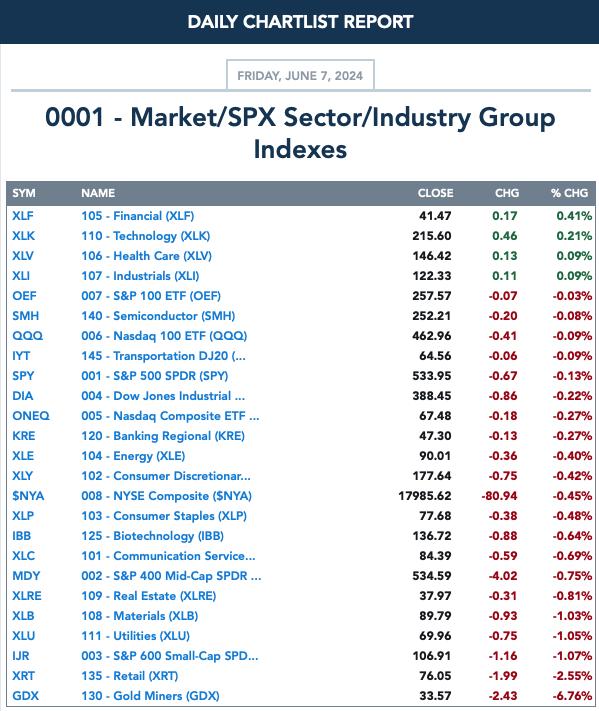Select the Friday, June 7, 2024 date box
Screen dimensions: 599x711
point(300,75)
